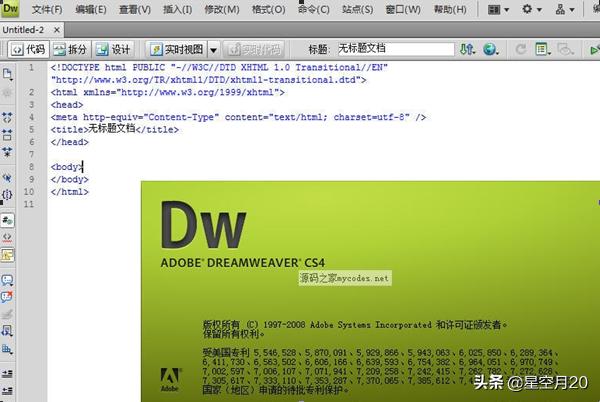This screenshot has height=402, width=600.
Task: Open the visual aids icon
Action: click(565, 49)
